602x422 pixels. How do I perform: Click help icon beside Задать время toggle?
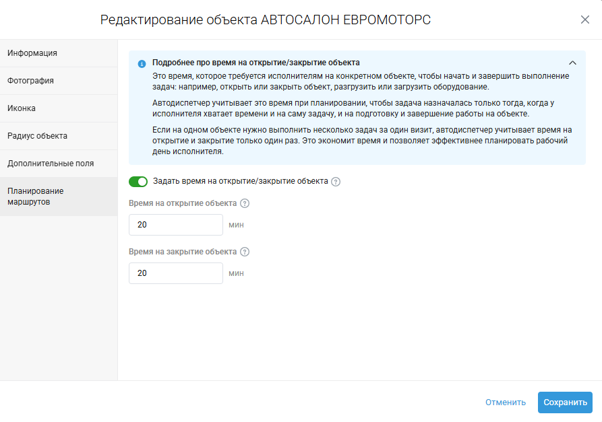pyautogui.click(x=336, y=182)
